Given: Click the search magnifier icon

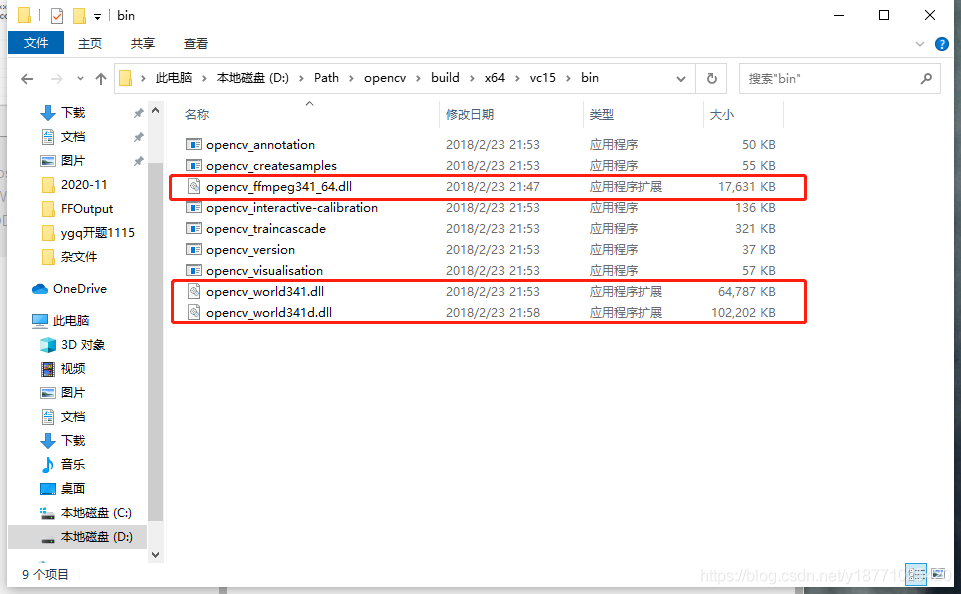Looking at the screenshot, I should (x=926, y=78).
